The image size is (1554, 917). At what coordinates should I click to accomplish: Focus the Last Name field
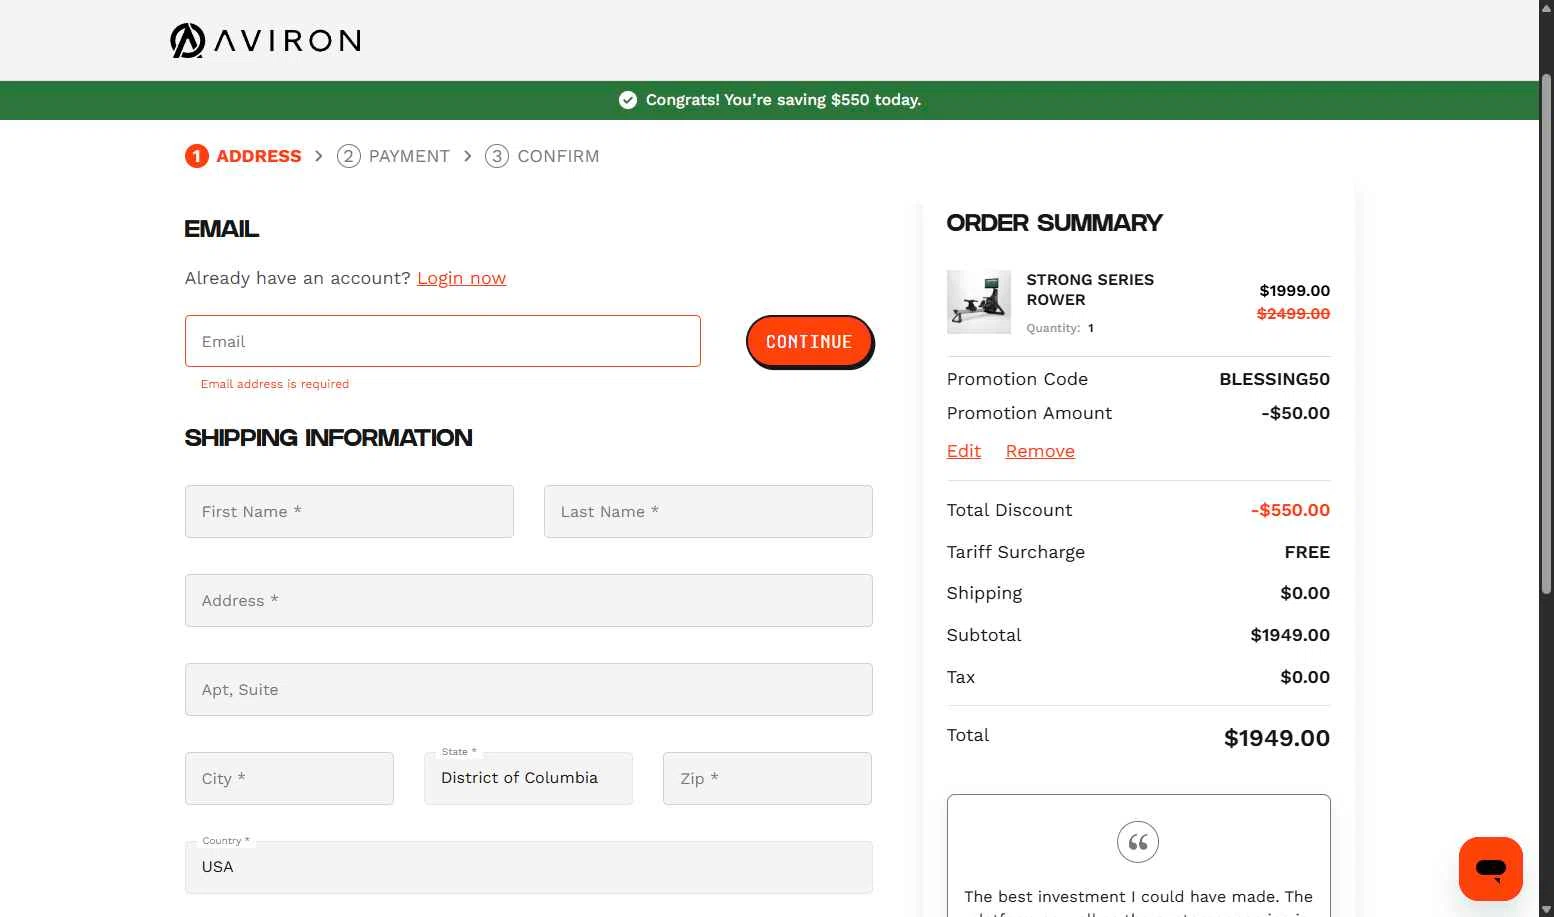(708, 511)
